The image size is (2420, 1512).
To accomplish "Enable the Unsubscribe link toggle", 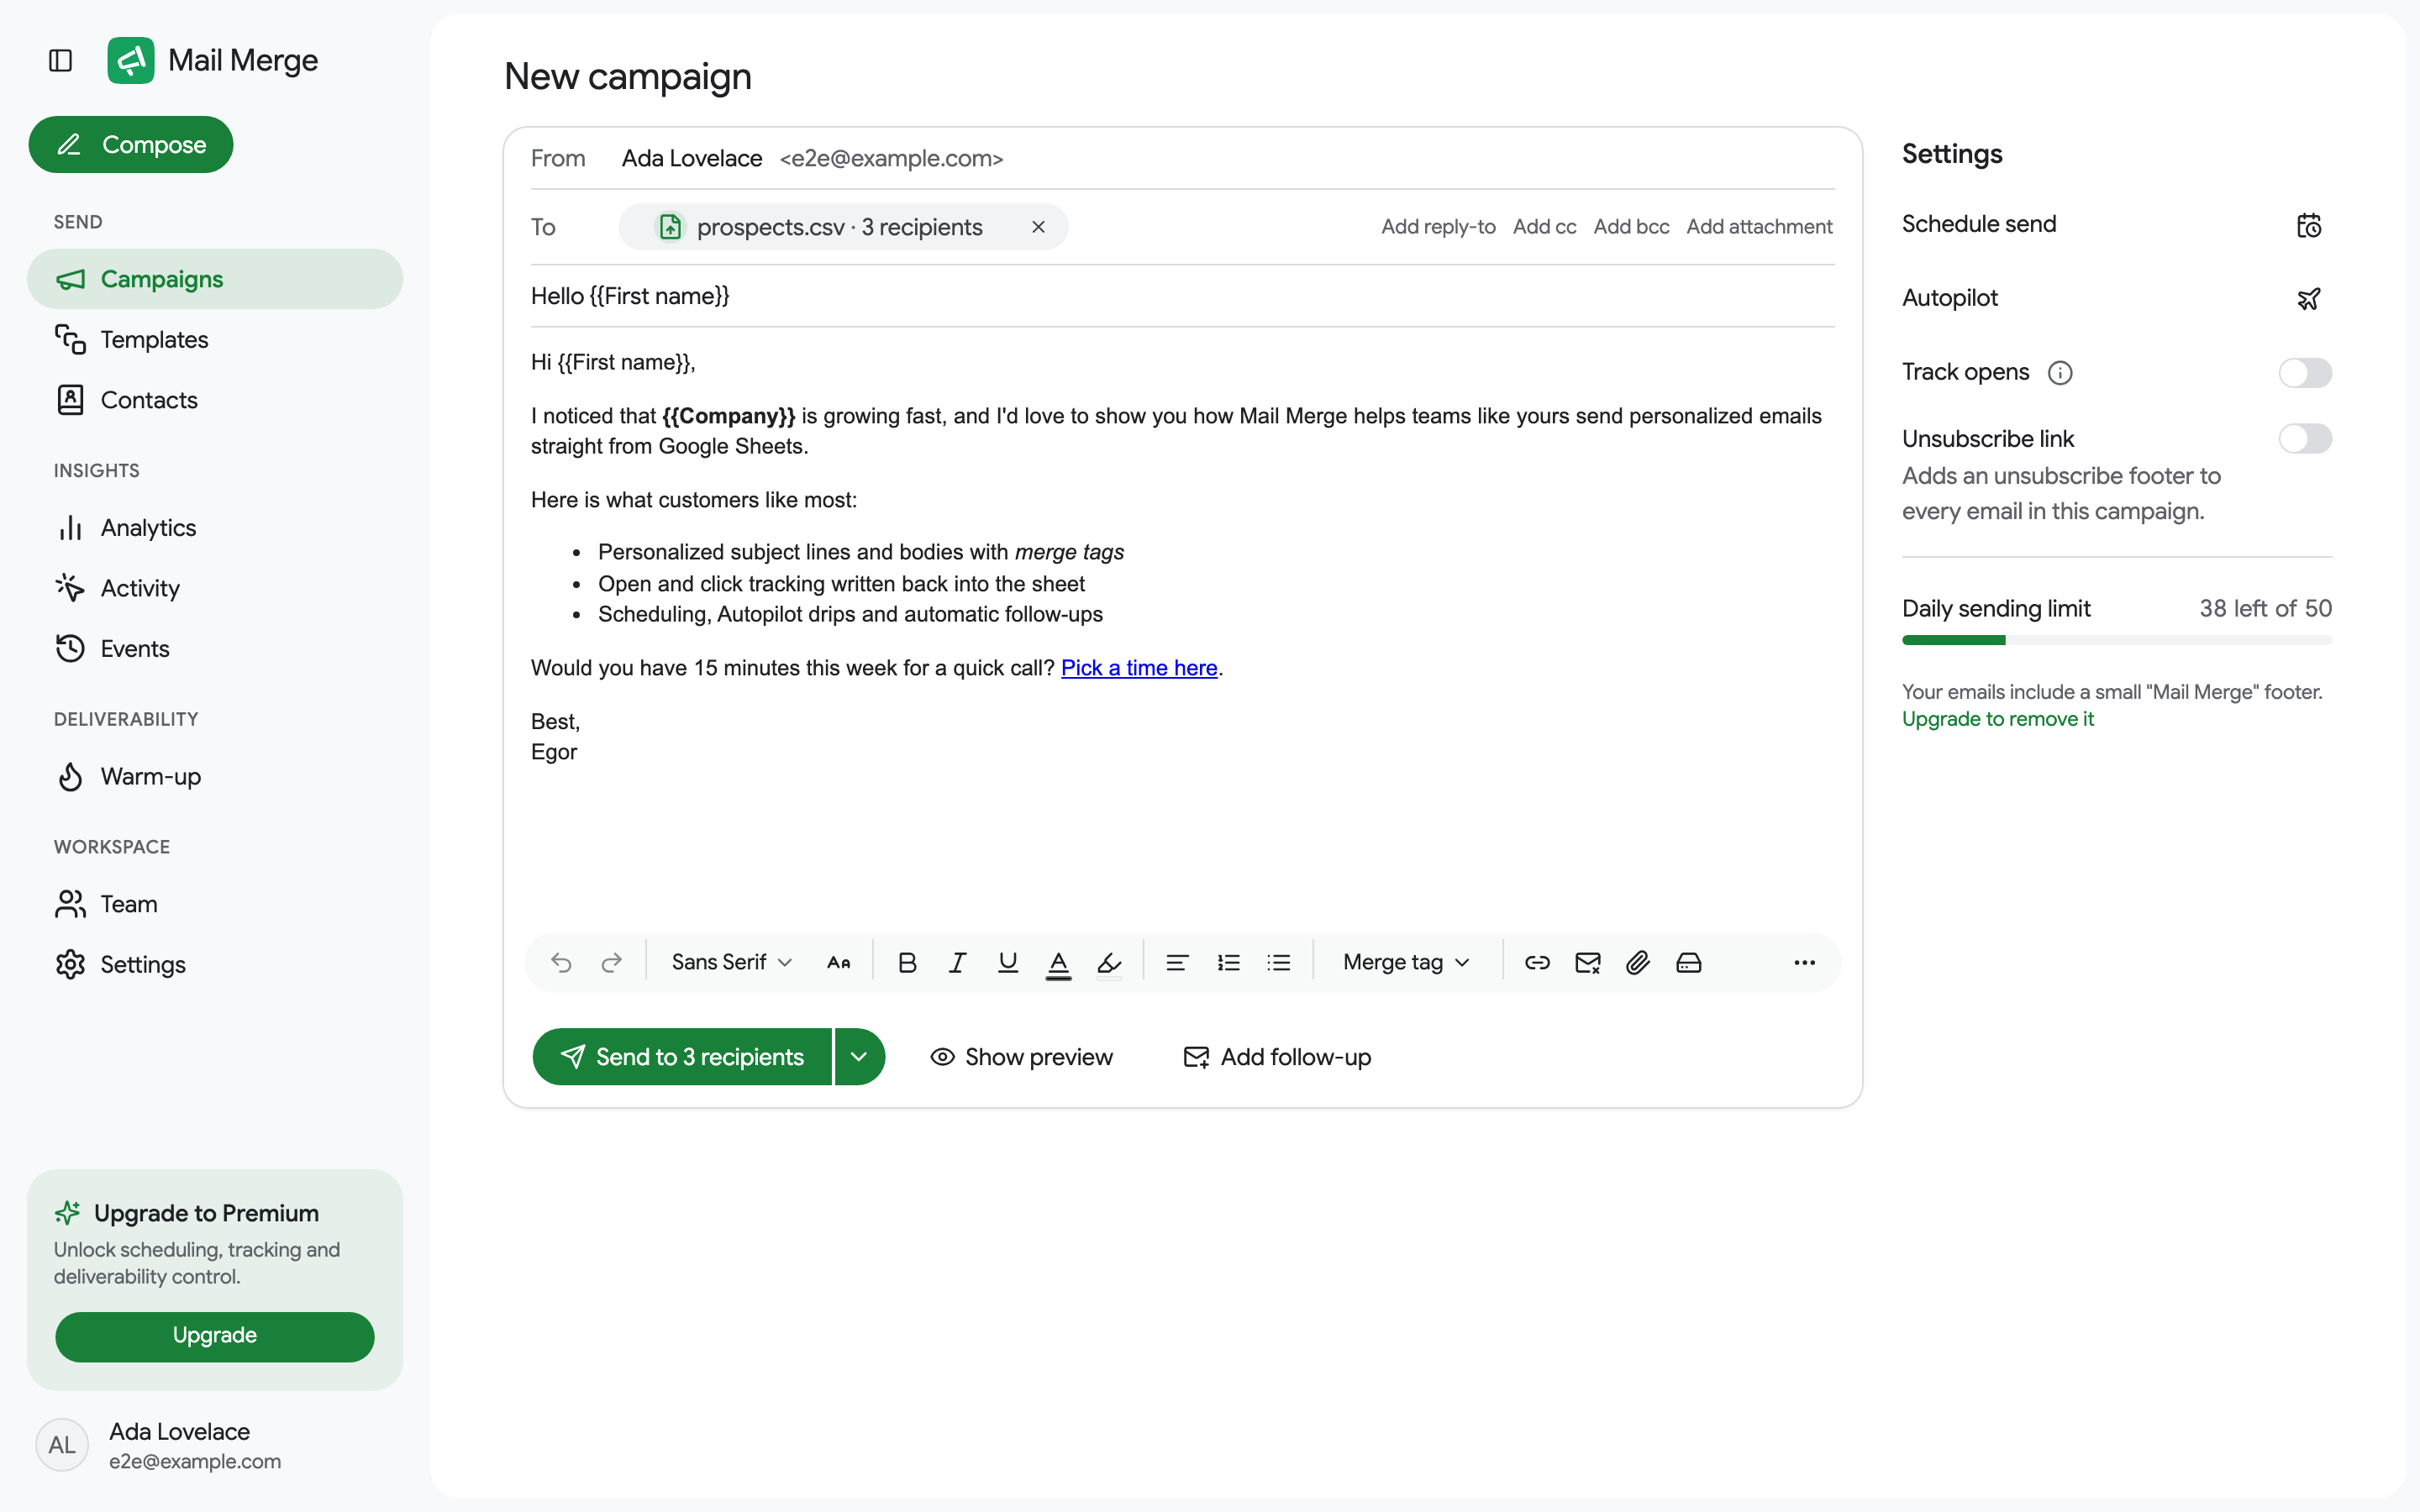I will (2305, 438).
